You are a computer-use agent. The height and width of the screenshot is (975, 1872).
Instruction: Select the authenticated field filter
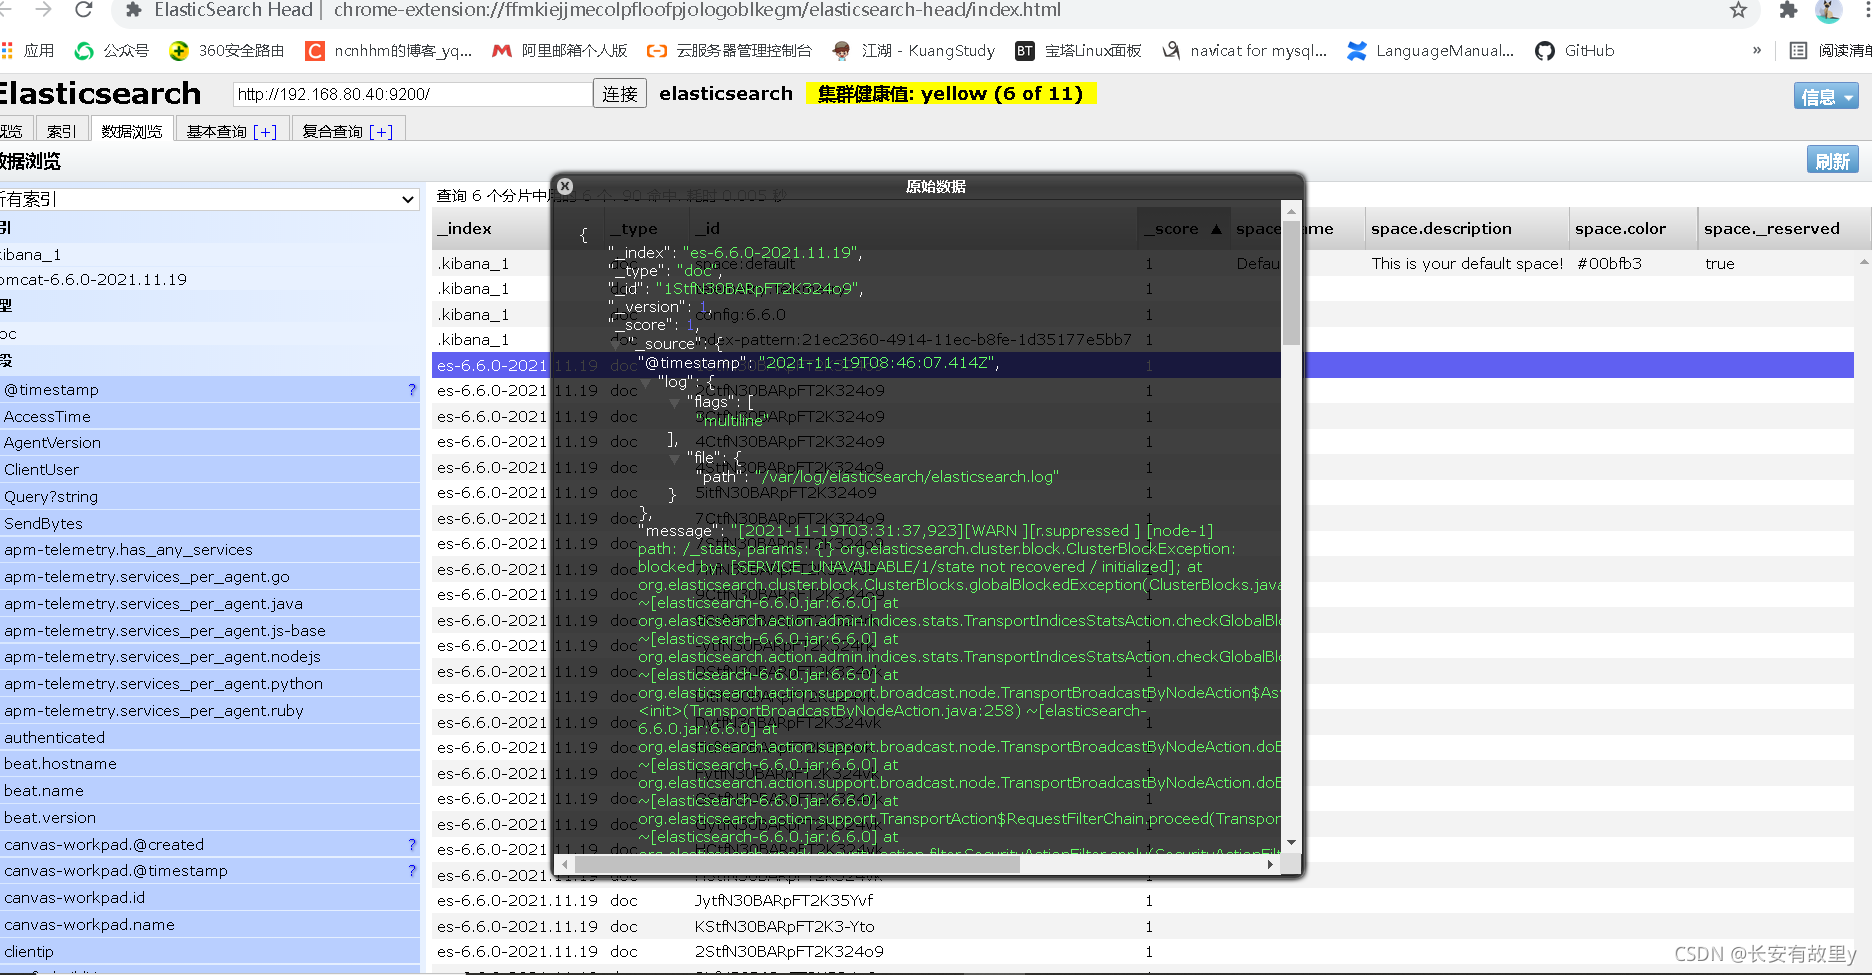pyautogui.click(x=208, y=738)
